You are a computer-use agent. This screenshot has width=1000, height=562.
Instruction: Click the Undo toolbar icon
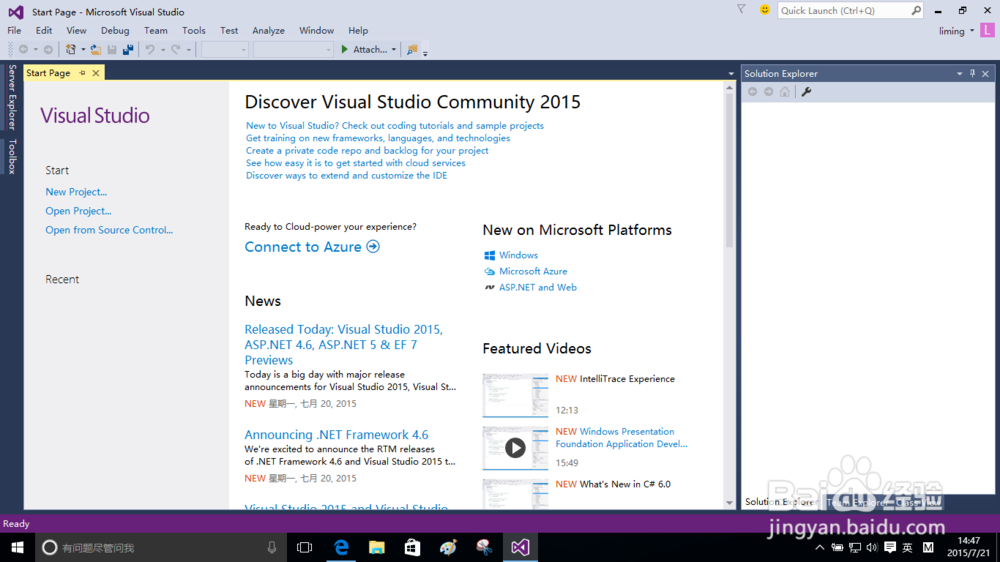tap(151, 49)
